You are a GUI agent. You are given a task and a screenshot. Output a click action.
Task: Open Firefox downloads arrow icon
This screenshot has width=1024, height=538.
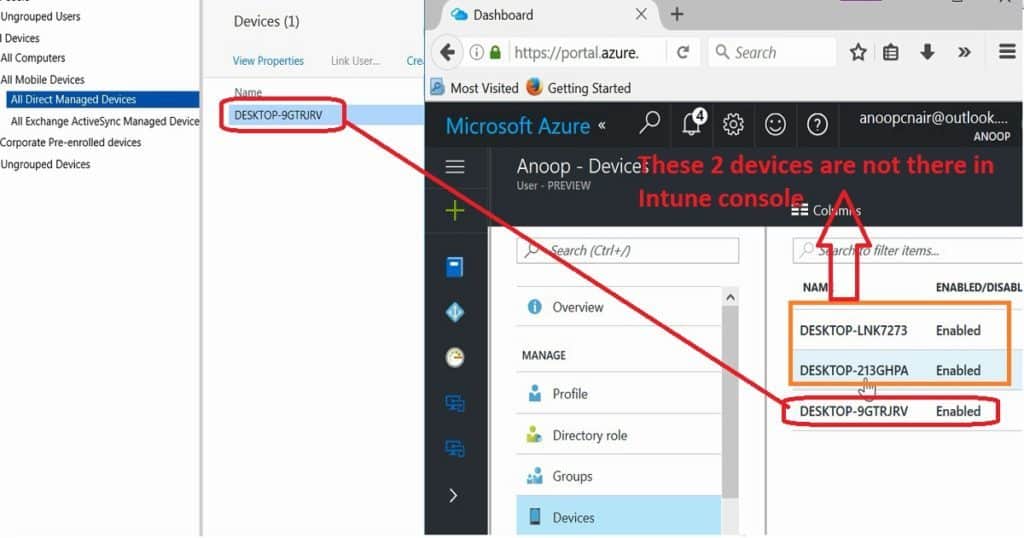927,52
